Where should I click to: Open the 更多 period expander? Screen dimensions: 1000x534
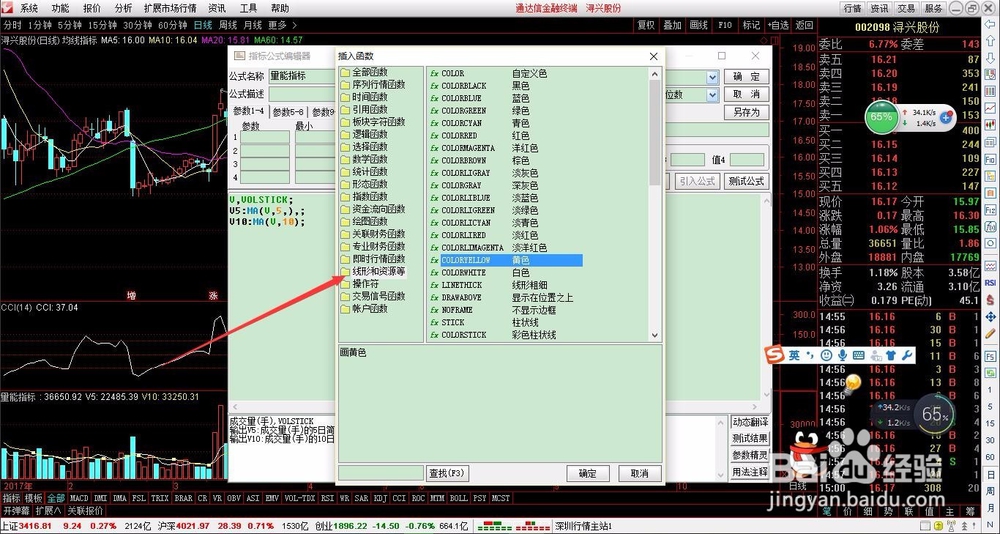point(282,26)
